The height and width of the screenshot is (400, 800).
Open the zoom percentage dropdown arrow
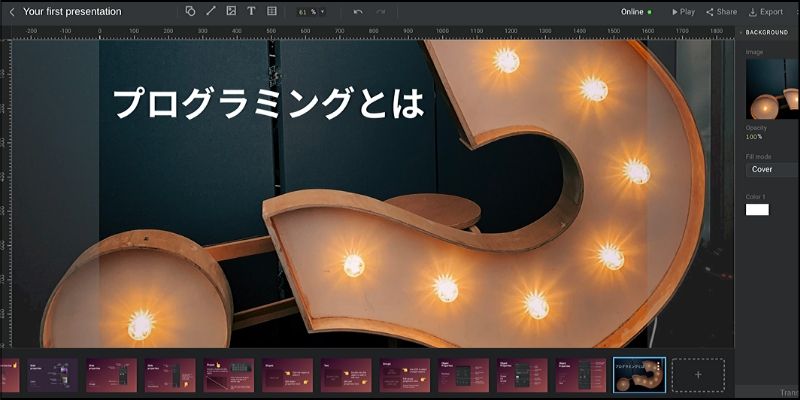coord(322,12)
